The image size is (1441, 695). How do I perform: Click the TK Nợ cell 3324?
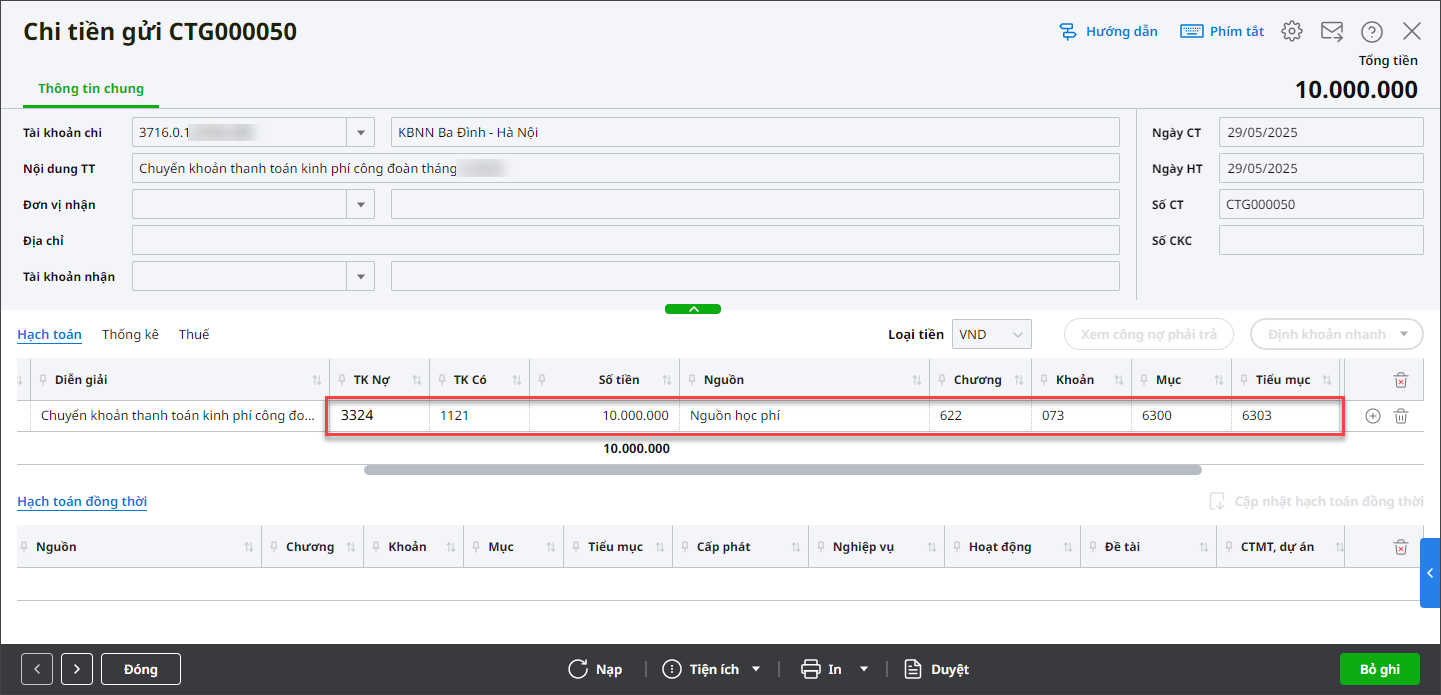click(380, 415)
